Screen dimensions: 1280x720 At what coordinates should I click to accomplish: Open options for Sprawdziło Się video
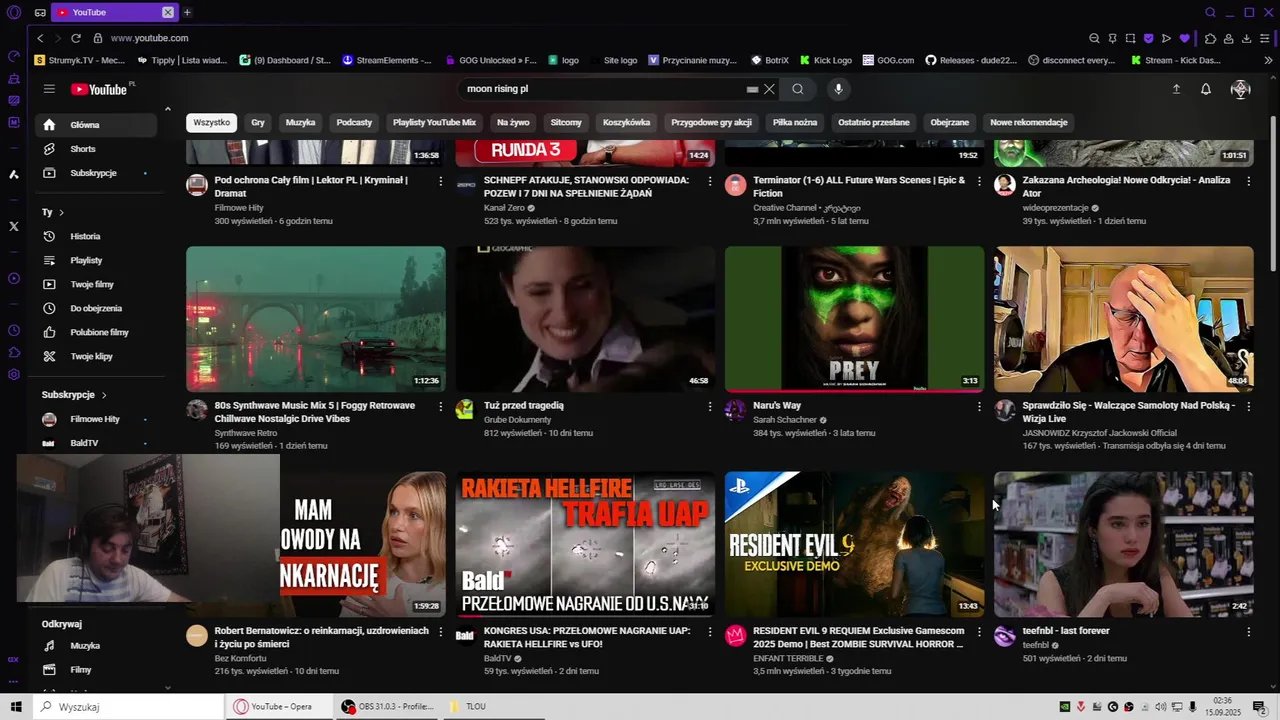coord(1248,406)
